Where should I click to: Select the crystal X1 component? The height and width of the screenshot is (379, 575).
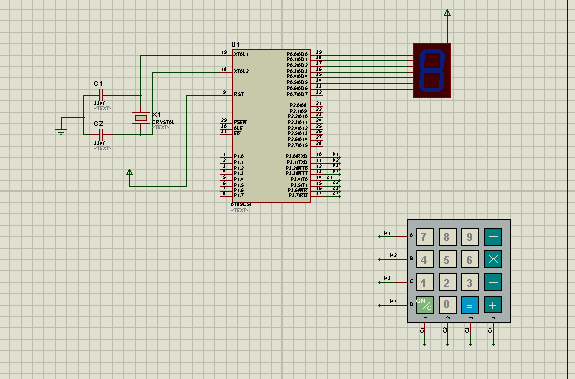click(x=140, y=118)
